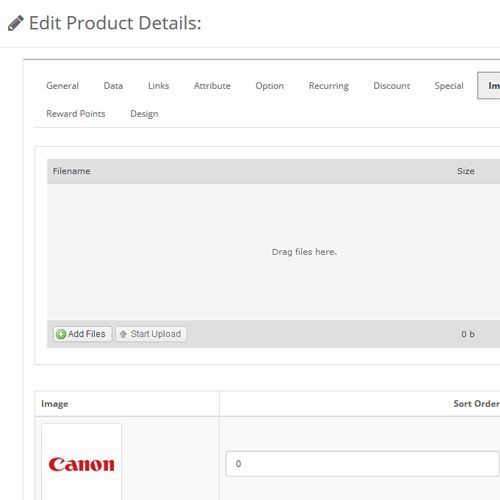Switch to the Data tab
The width and height of the screenshot is (500, 500).
(x=113, y=86)
